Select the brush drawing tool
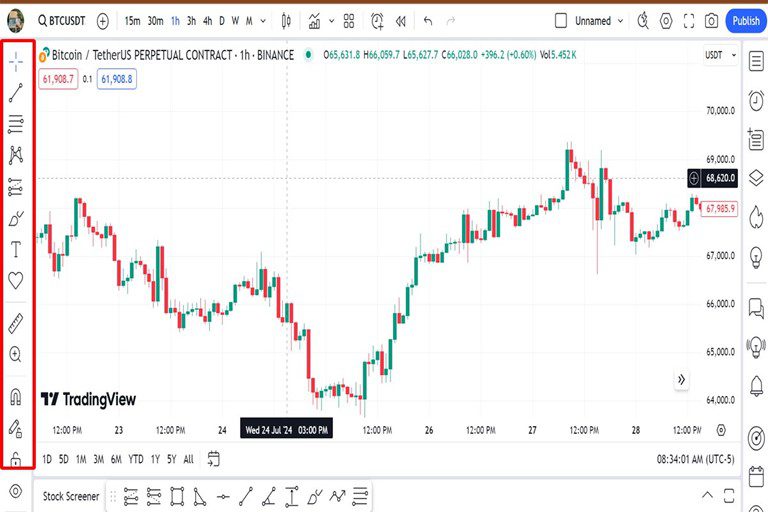The height and width of the screenshot is (512, 768). tap(16, 219)
